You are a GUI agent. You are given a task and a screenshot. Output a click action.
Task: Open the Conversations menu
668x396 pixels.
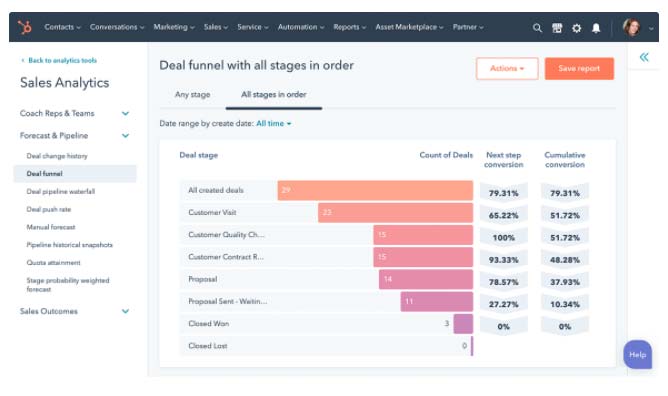tap(117, 27)
